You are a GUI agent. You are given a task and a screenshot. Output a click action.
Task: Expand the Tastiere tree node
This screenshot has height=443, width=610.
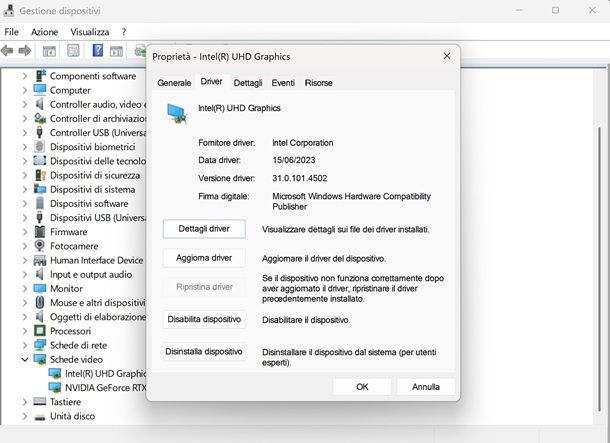click(x=25, y=401)
